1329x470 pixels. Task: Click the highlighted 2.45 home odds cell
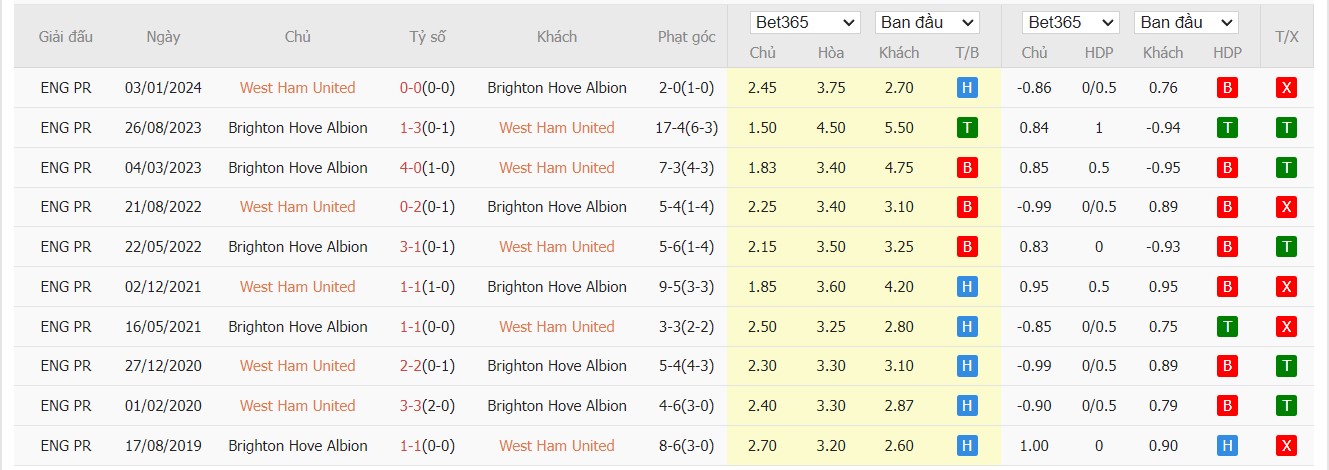tap(762, 88)
